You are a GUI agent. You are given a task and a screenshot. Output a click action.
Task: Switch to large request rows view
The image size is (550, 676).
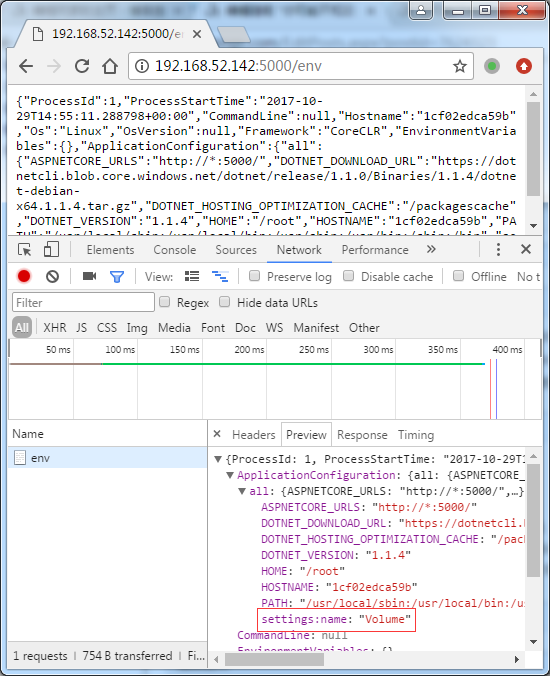[192, 276]
